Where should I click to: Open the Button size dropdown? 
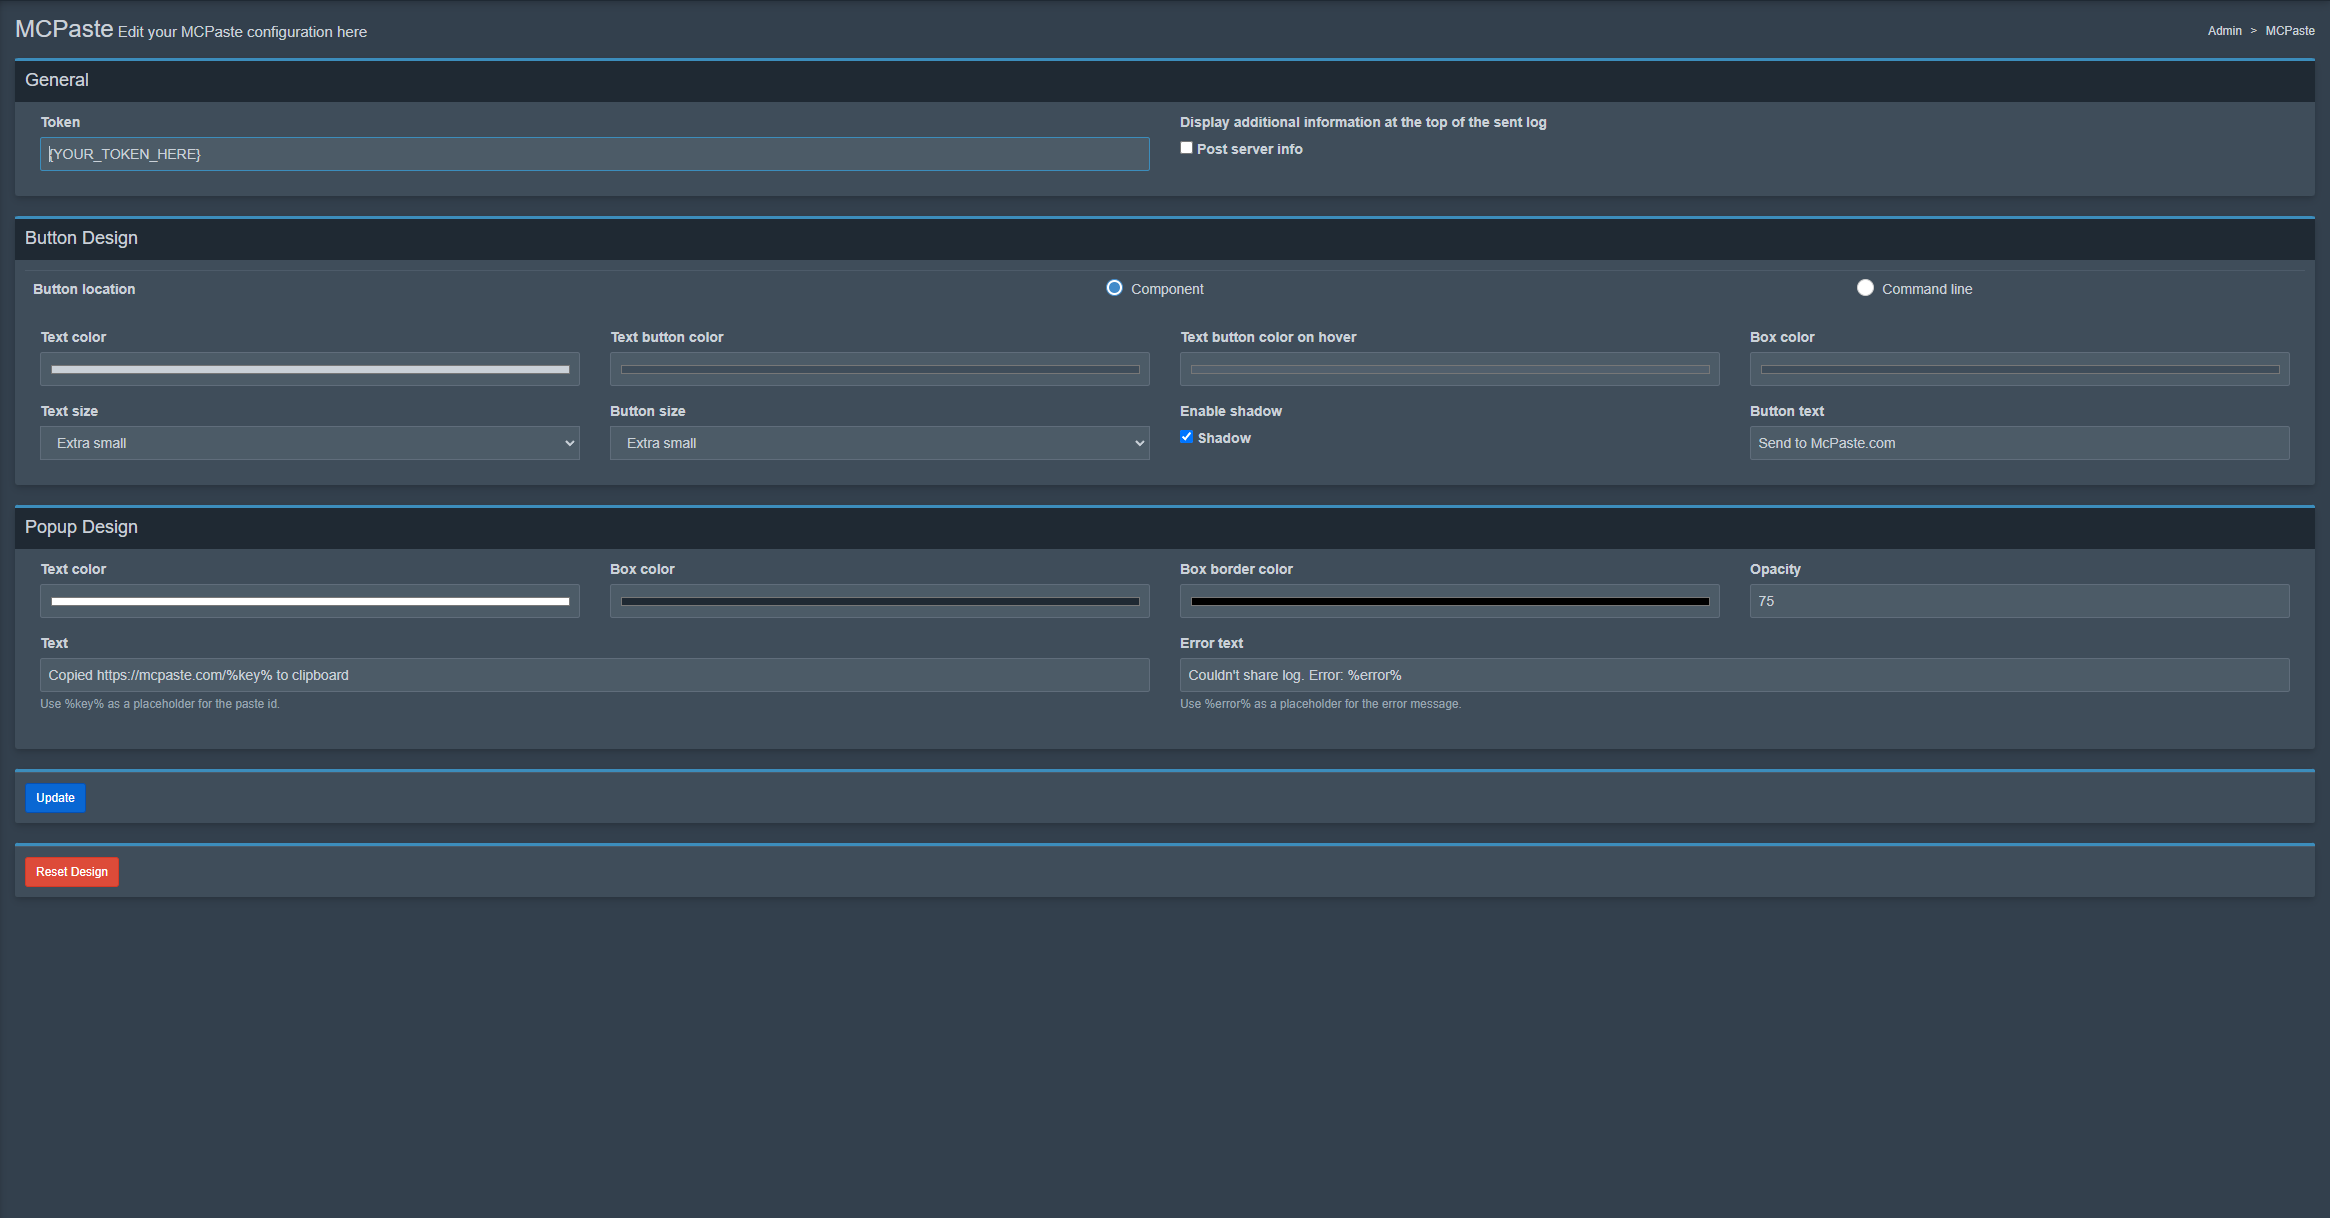[x=879, y=442]
